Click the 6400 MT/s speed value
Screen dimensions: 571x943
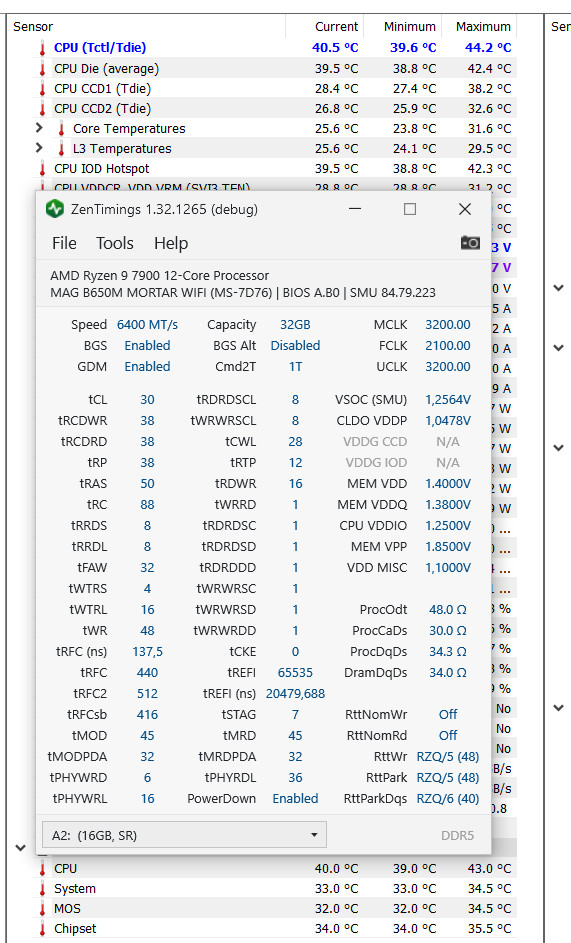click(147, 325)
